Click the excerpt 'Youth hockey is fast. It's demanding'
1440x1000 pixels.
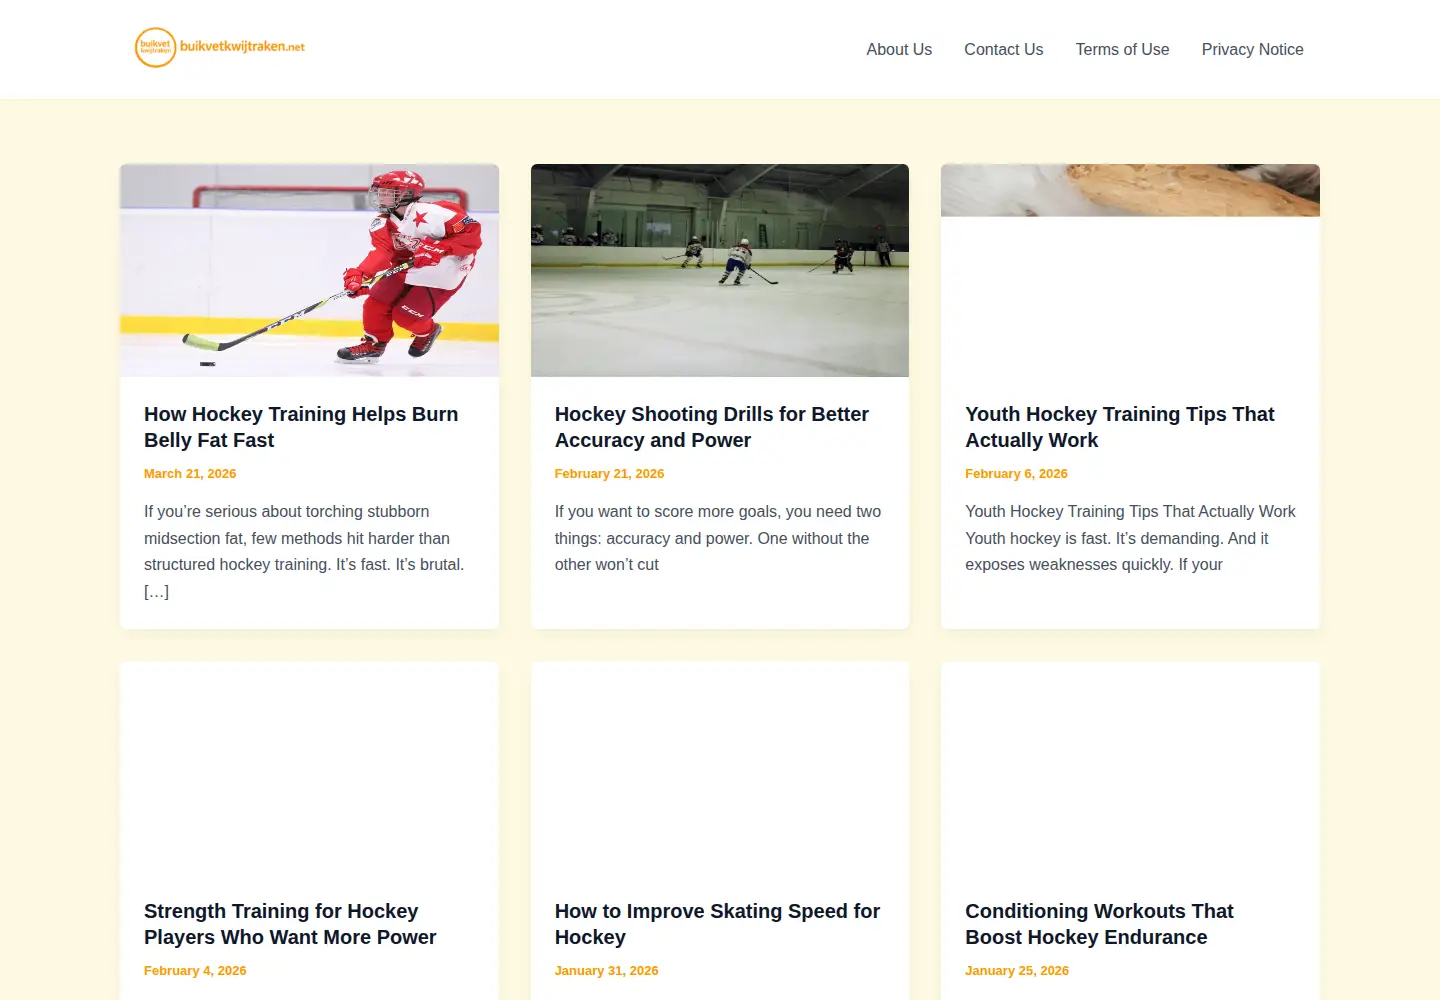click(1130, 538)
